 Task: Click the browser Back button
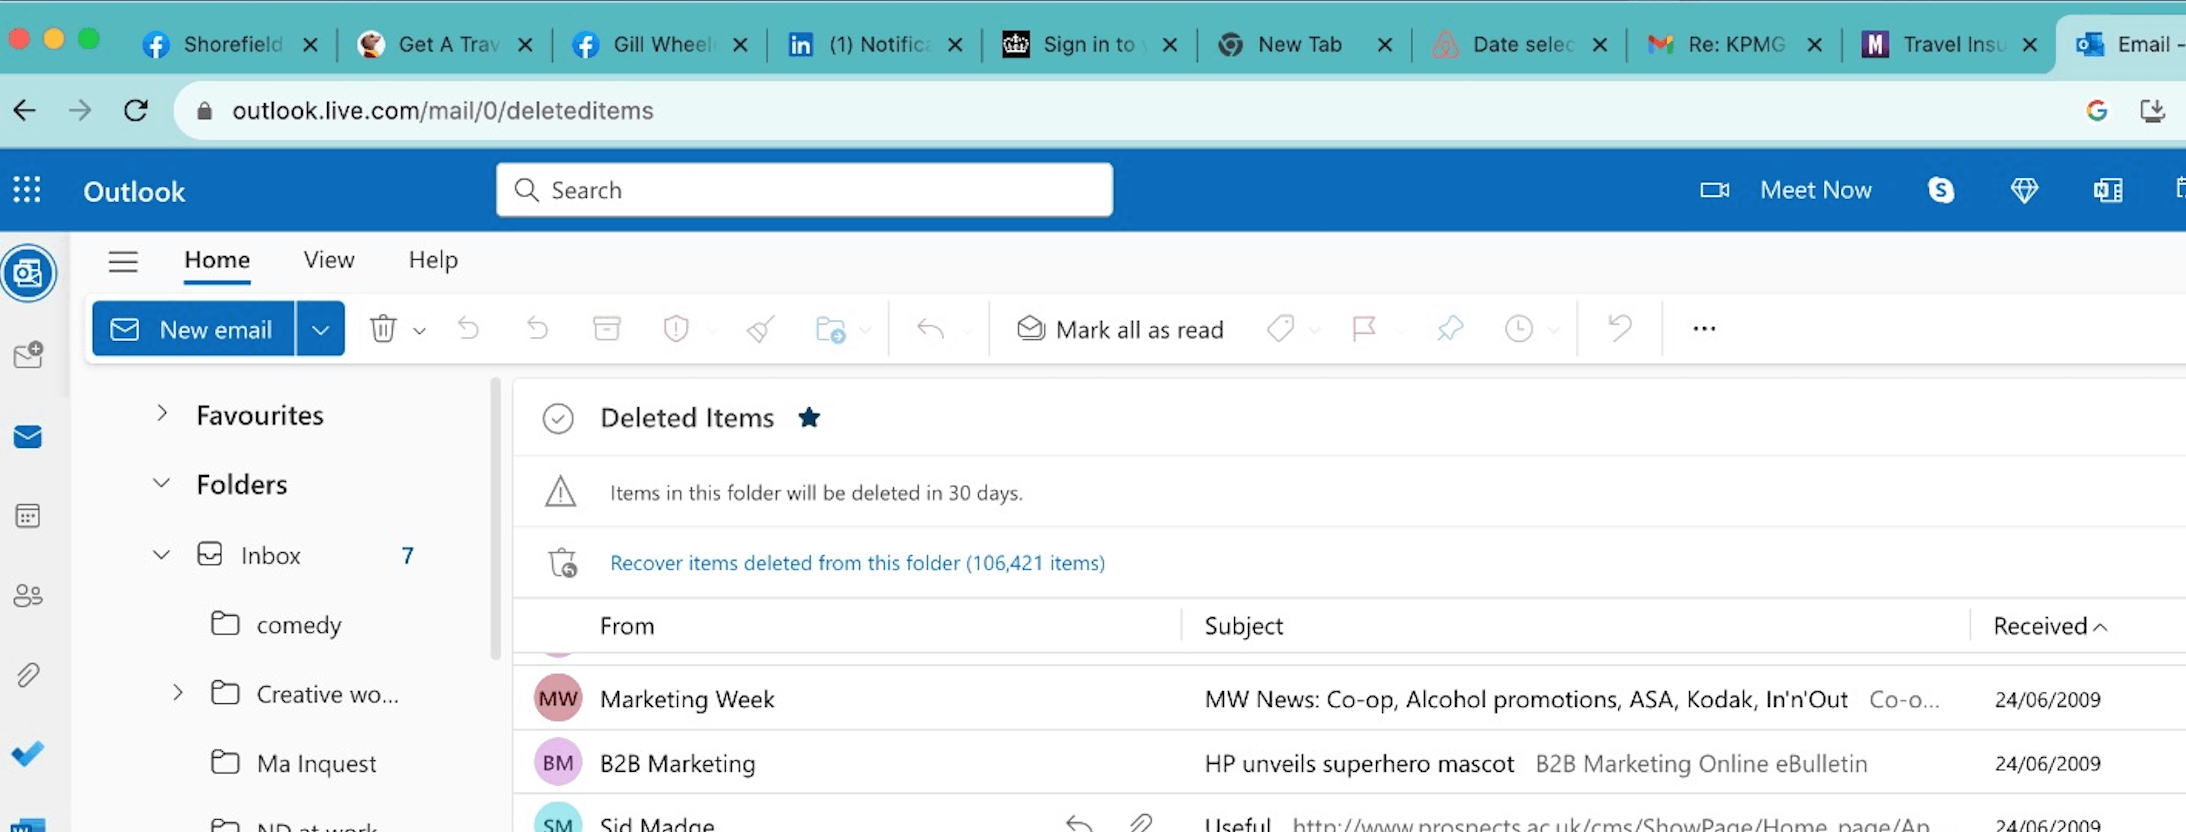[x=25, y=110]
